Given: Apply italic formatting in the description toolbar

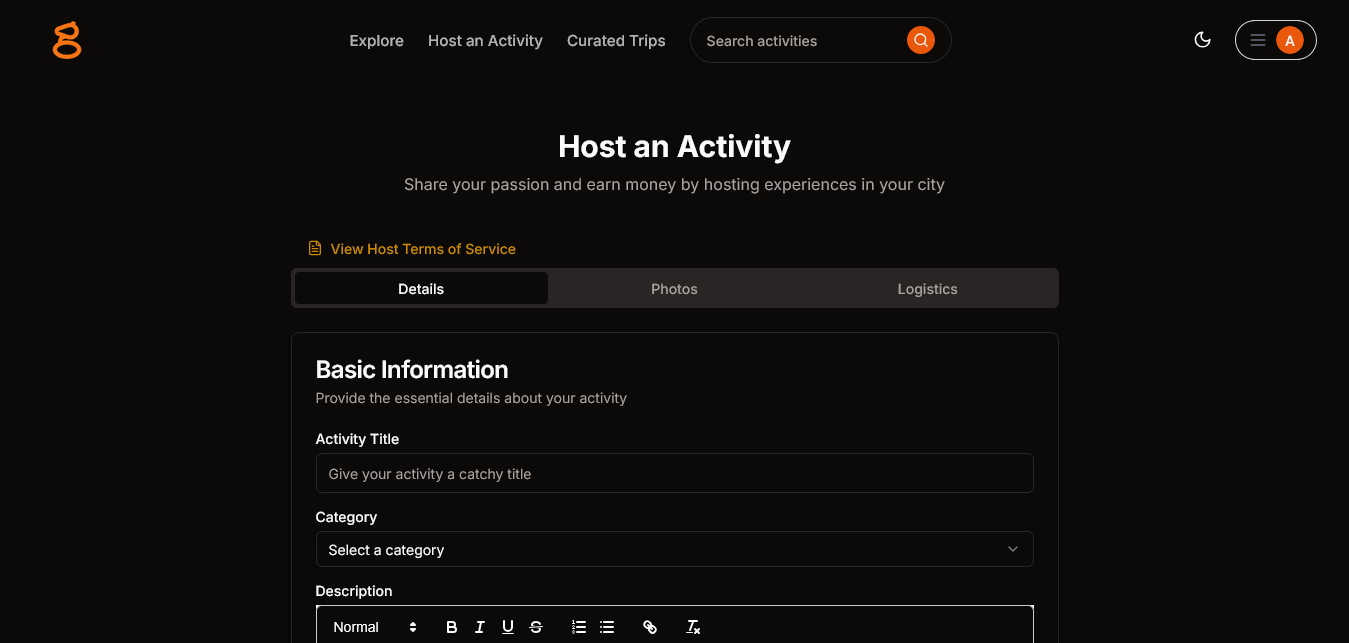Looking at the screenshot, I should (x=479, y=626).
